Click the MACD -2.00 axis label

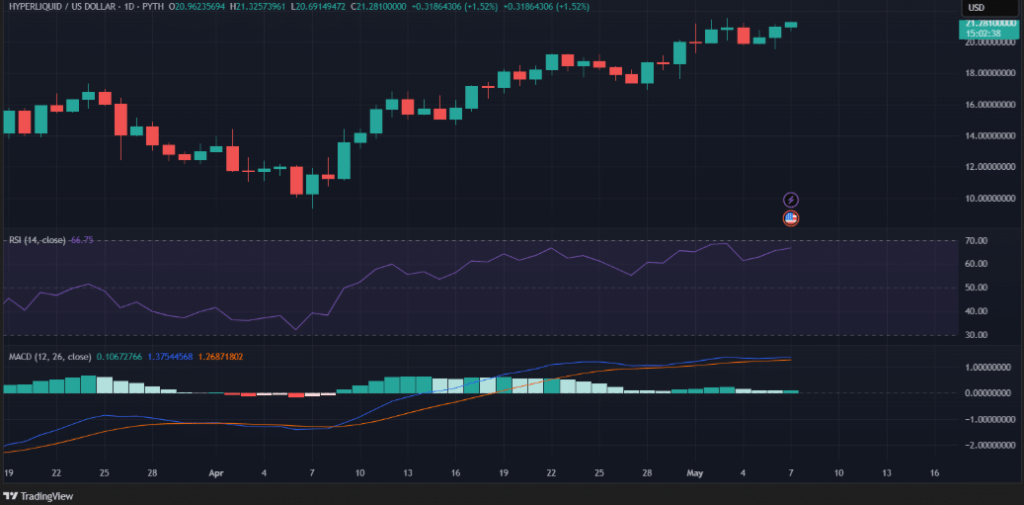(x=989, y=445)
